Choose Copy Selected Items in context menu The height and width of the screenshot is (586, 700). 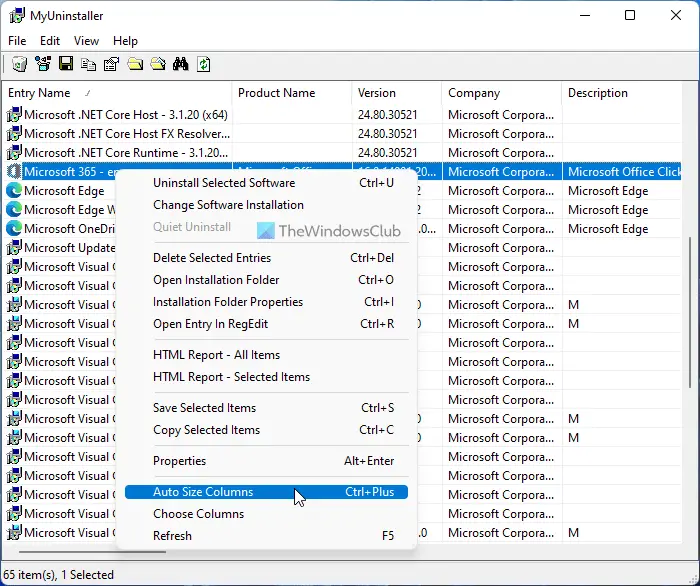click(267, 430)
